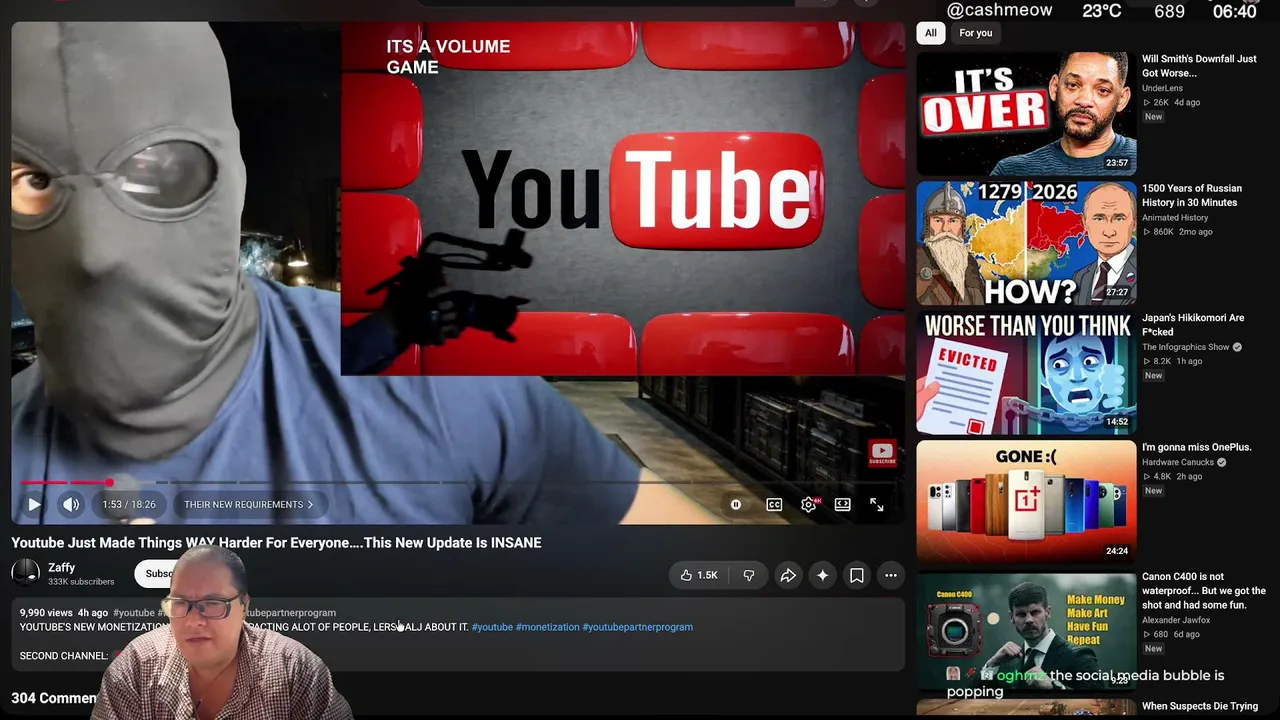Open the Animated History channel name
1280x720 pixels.
click(1175, 218)
